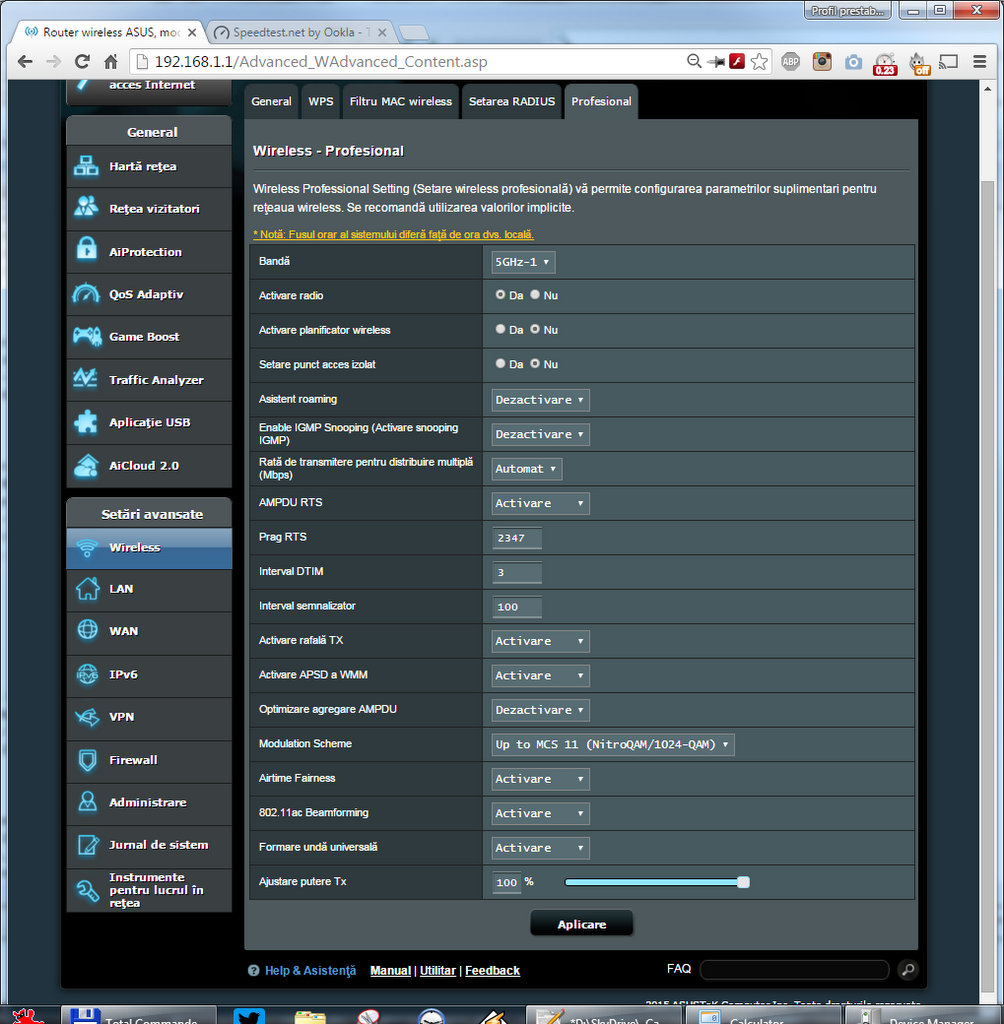
Task: Open the Hartă rețea network map icon
Action: point(87,167)
